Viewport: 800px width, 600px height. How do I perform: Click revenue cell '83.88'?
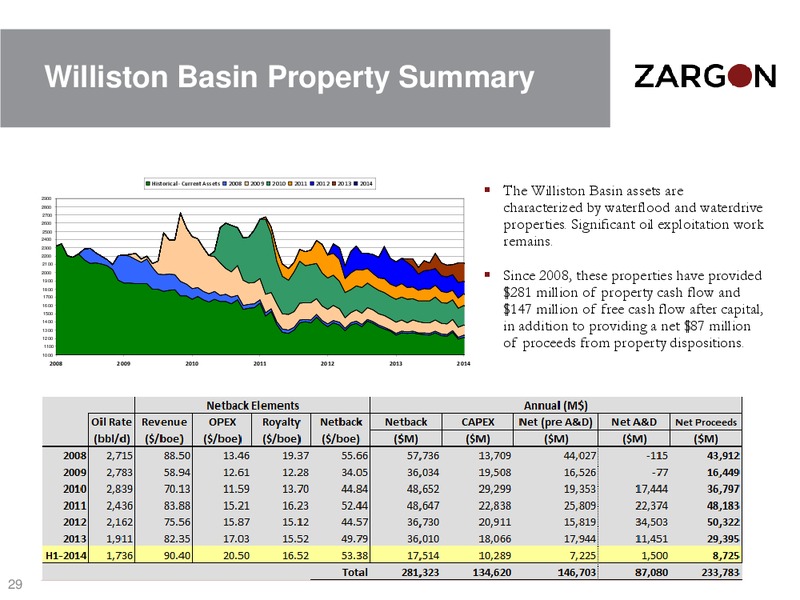click(177, 505)
